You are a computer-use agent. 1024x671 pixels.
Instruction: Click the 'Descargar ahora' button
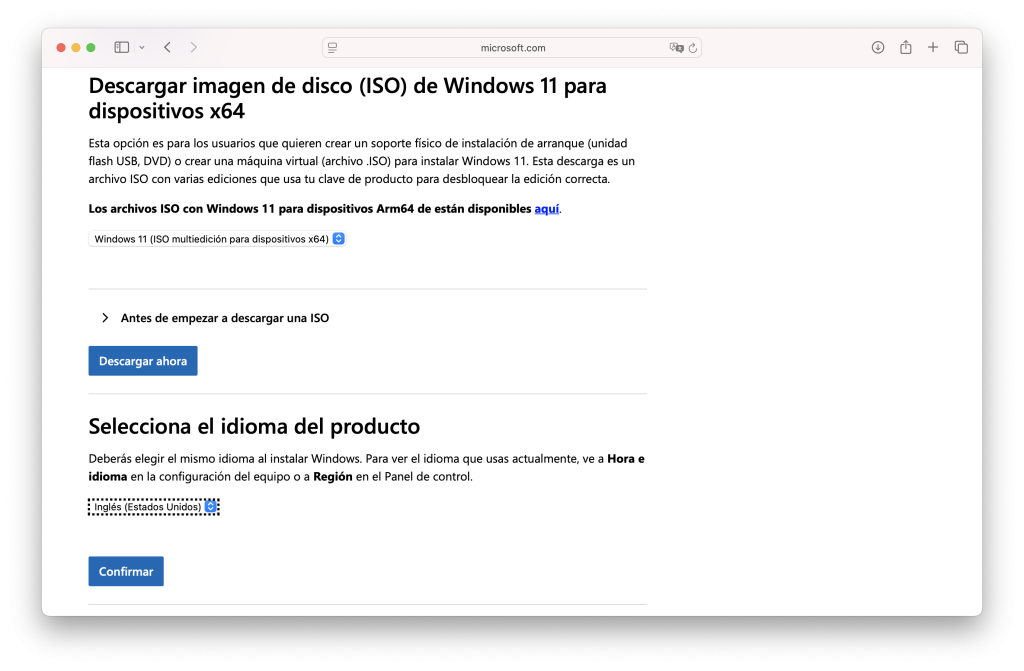tap(143, 361)
